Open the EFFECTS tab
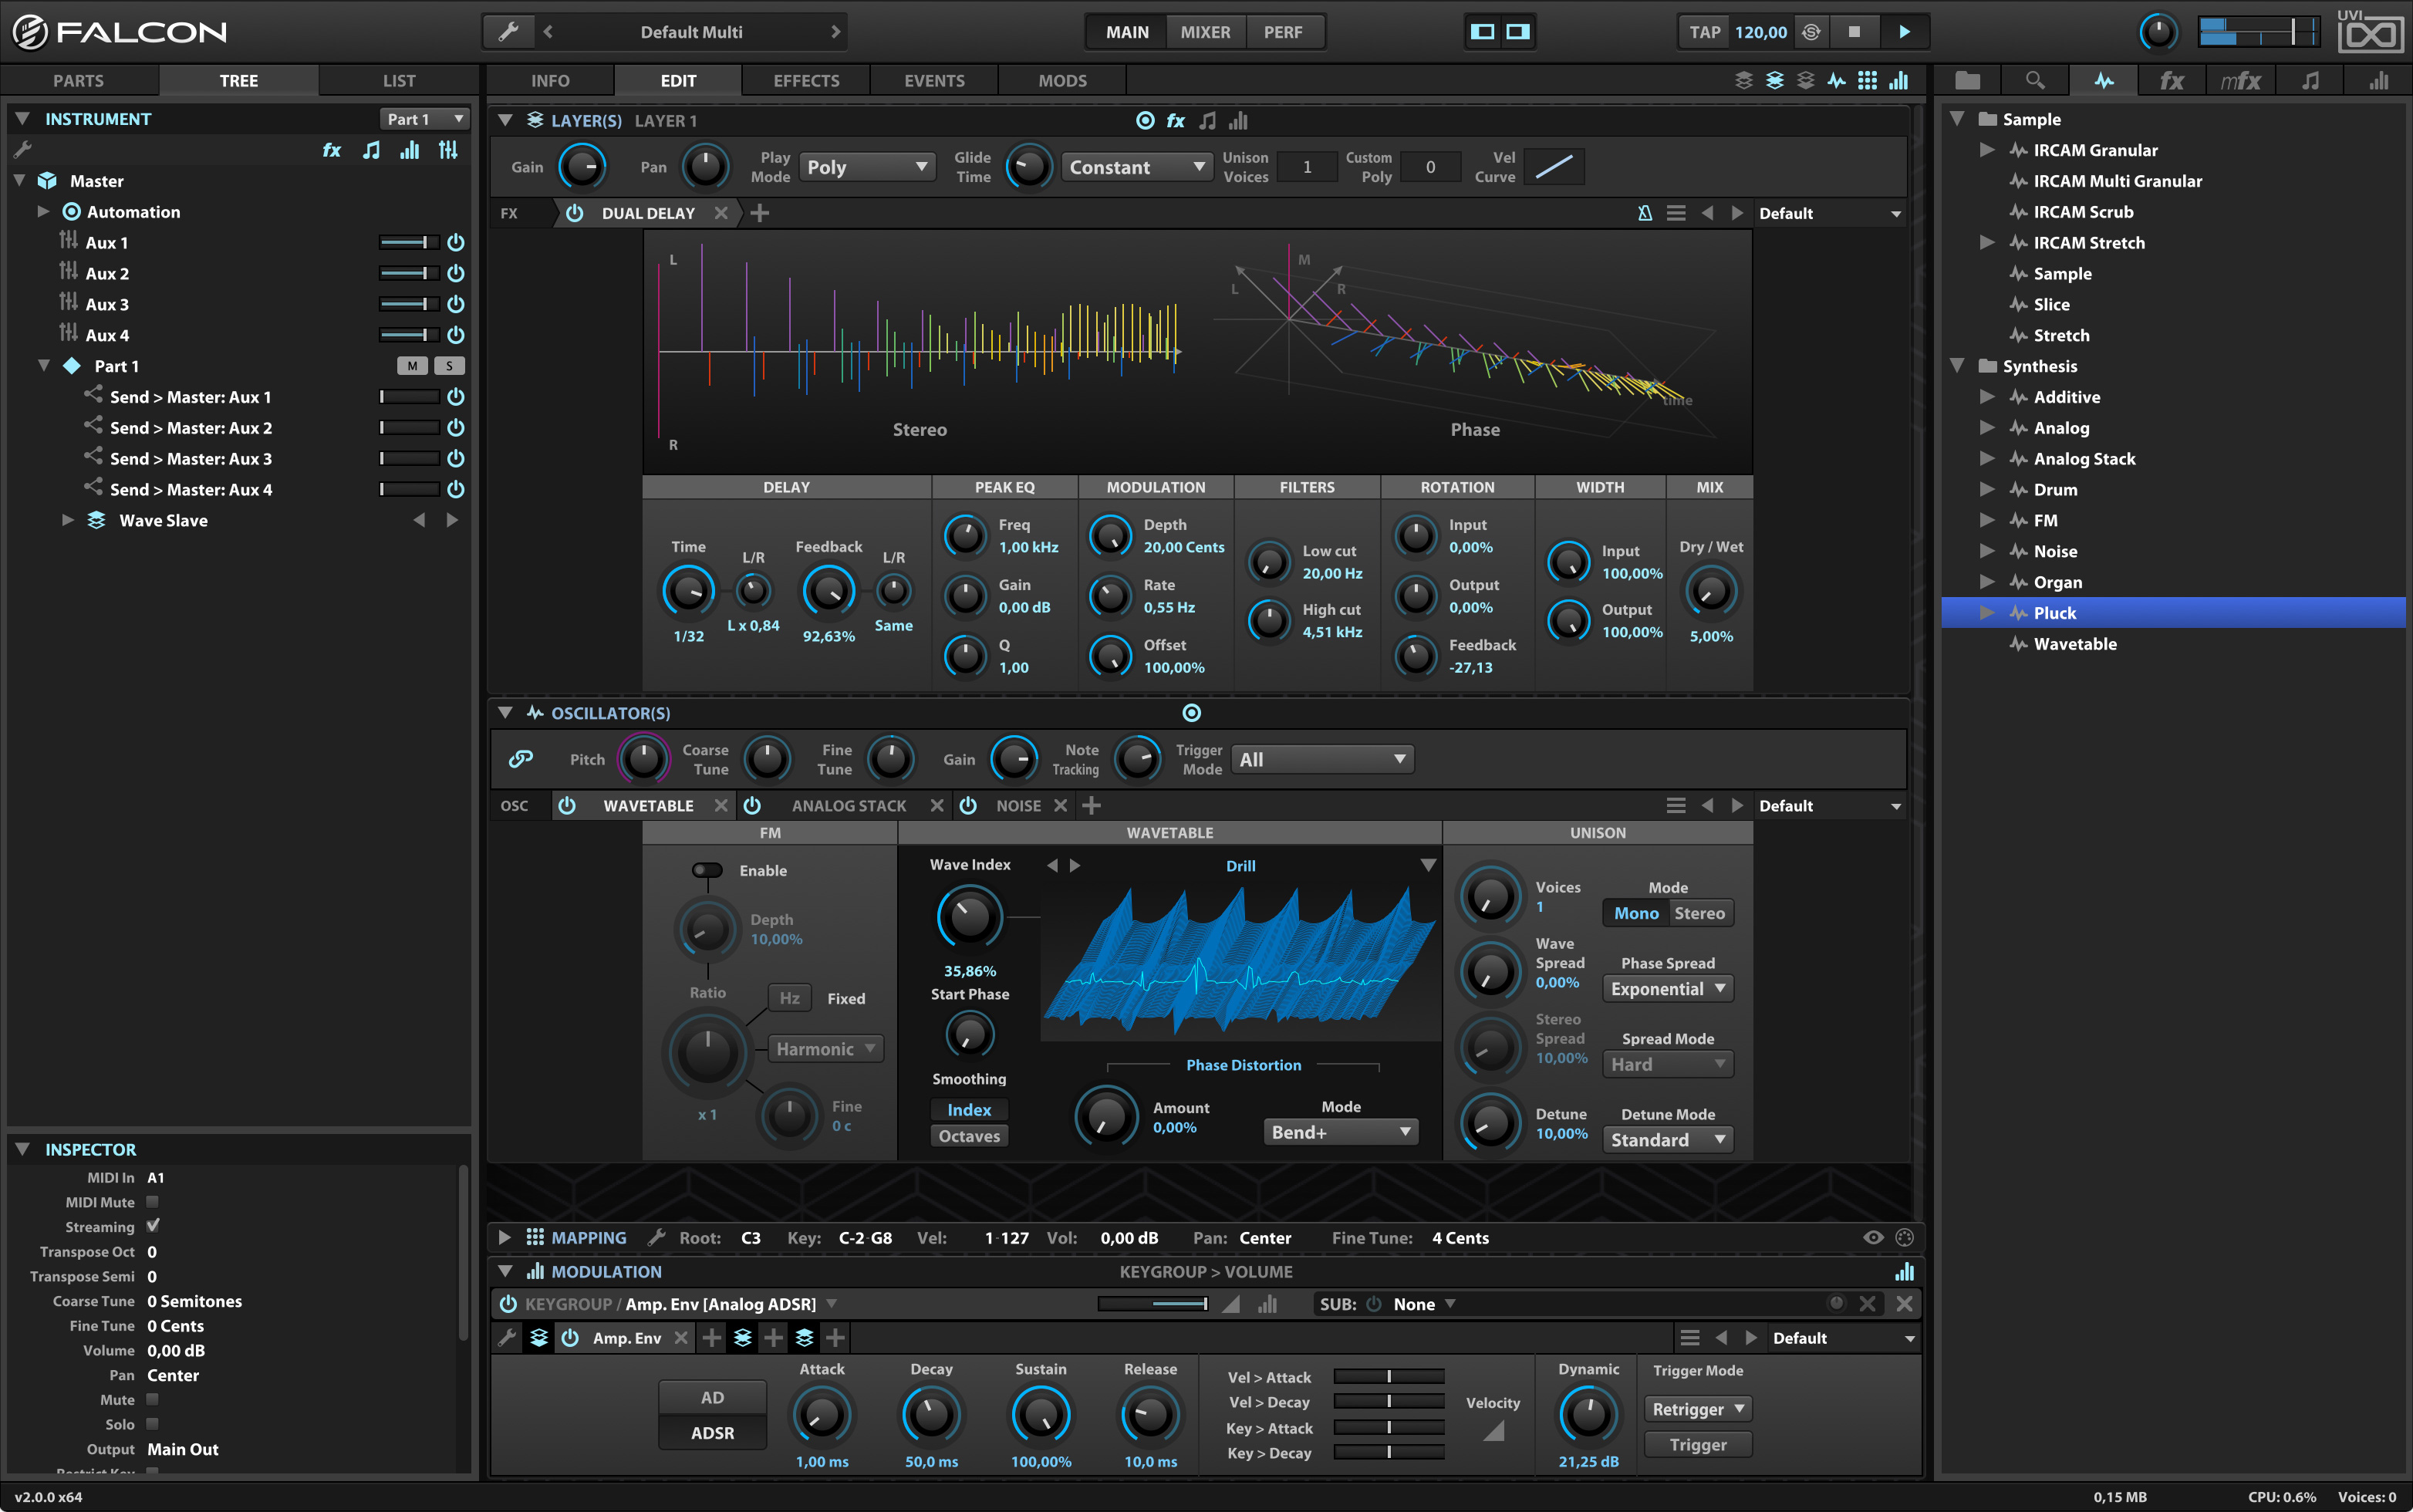 pyautogui.click(x=806, y=81)
